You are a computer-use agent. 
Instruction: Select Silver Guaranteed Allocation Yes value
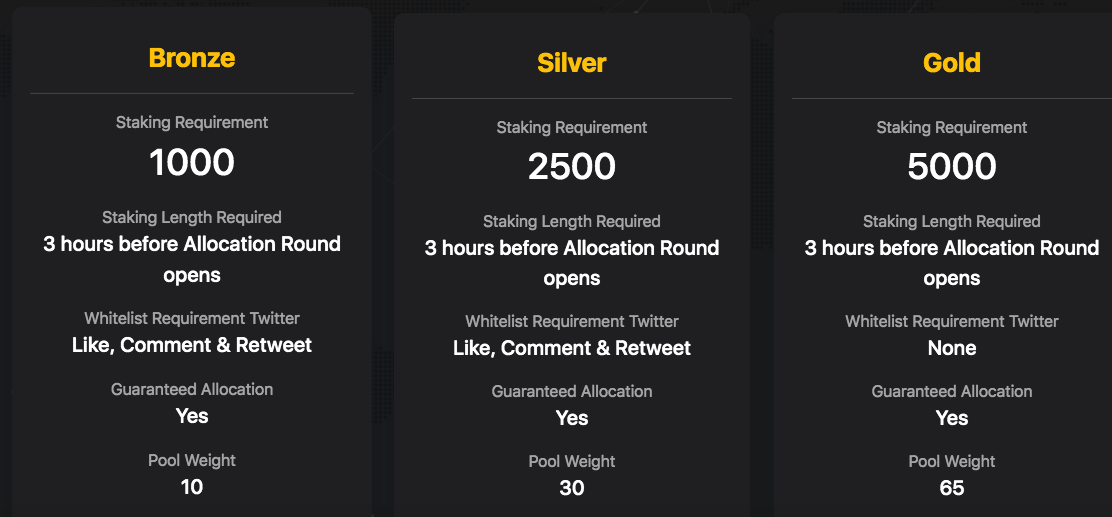[572, 418]
